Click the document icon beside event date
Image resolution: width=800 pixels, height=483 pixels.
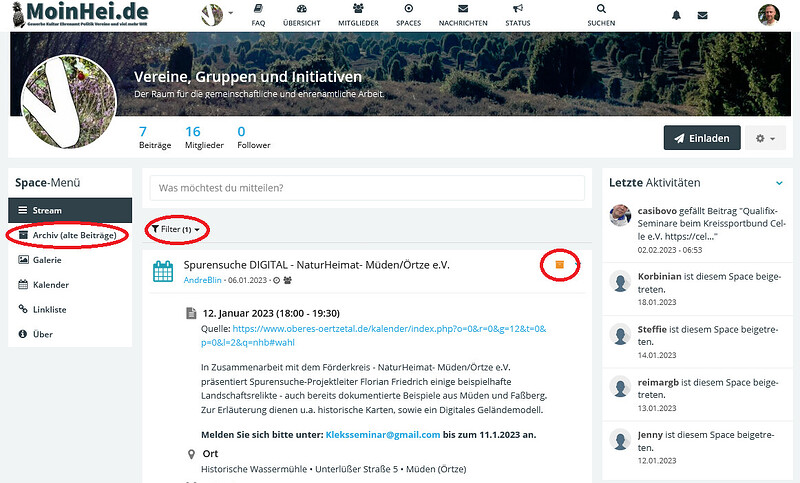point(191,313)
